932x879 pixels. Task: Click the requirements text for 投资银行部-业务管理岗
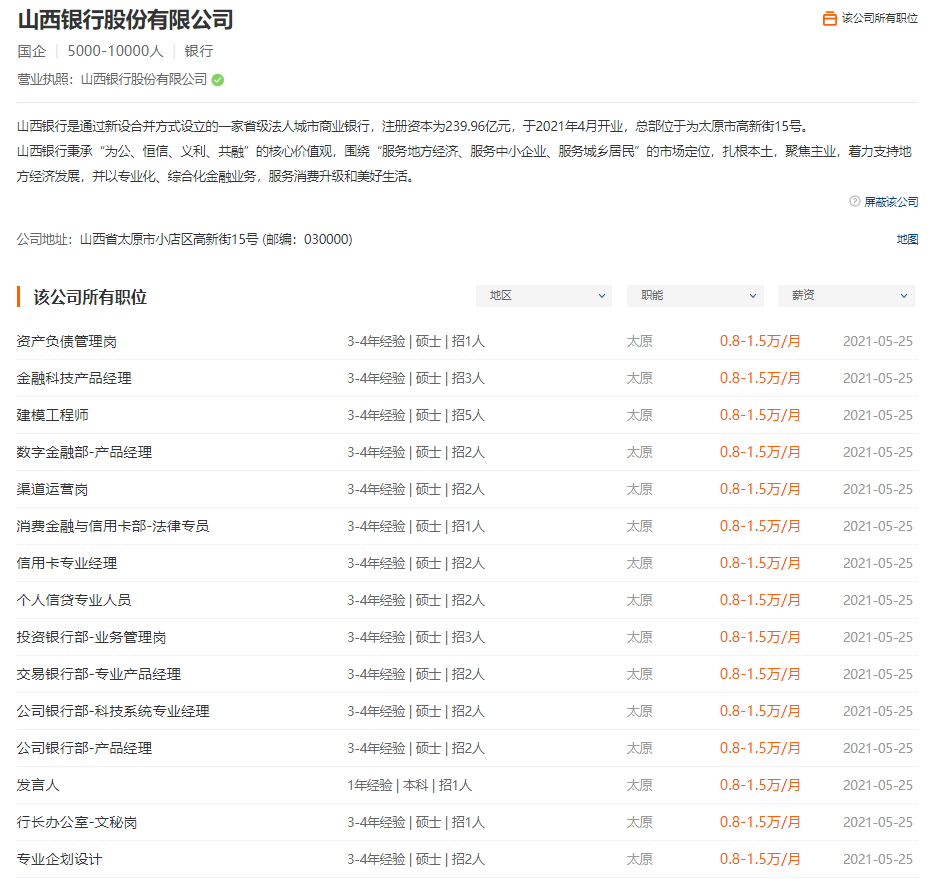pyautogui.click(x=416, y=638)
